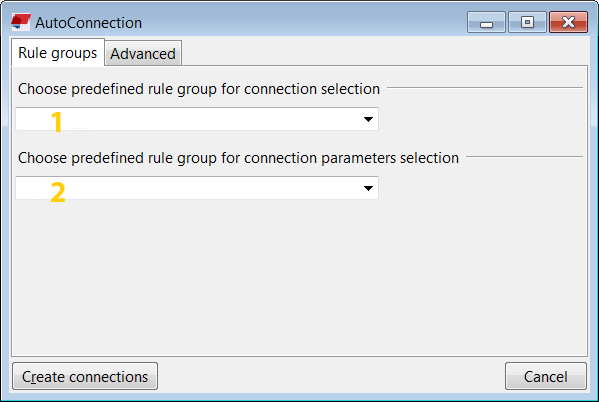The width and height of the screenshot is (599, 402).
Task: Click the AutoConnection title text
Action: pos(89,23)
